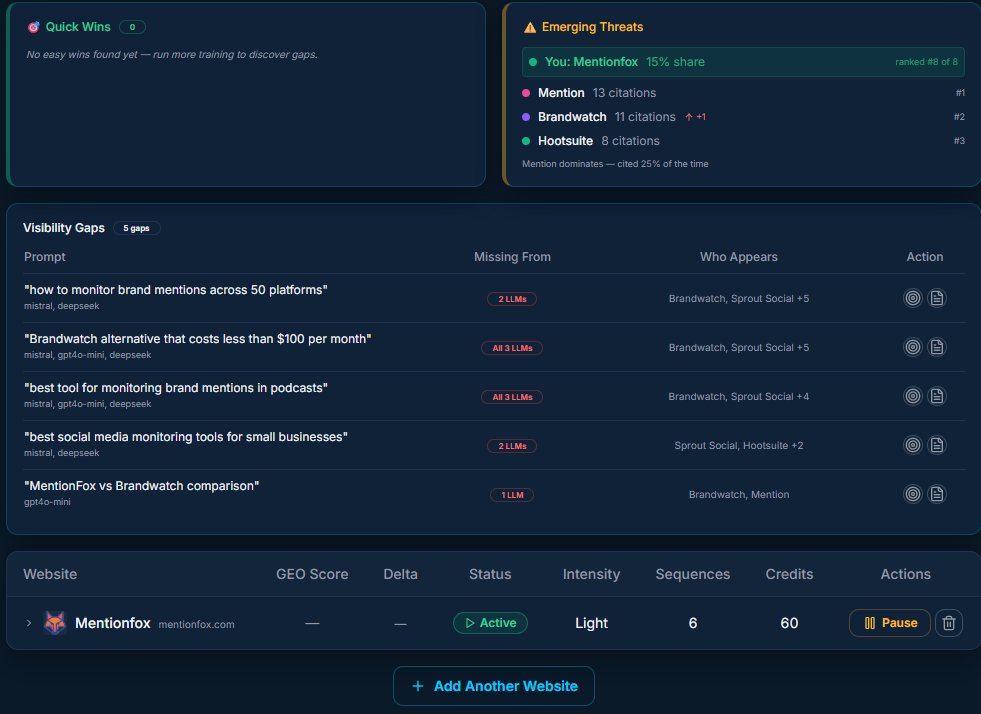Click the Missing From column header
This screenshot has width=981, height=714.
512,257
